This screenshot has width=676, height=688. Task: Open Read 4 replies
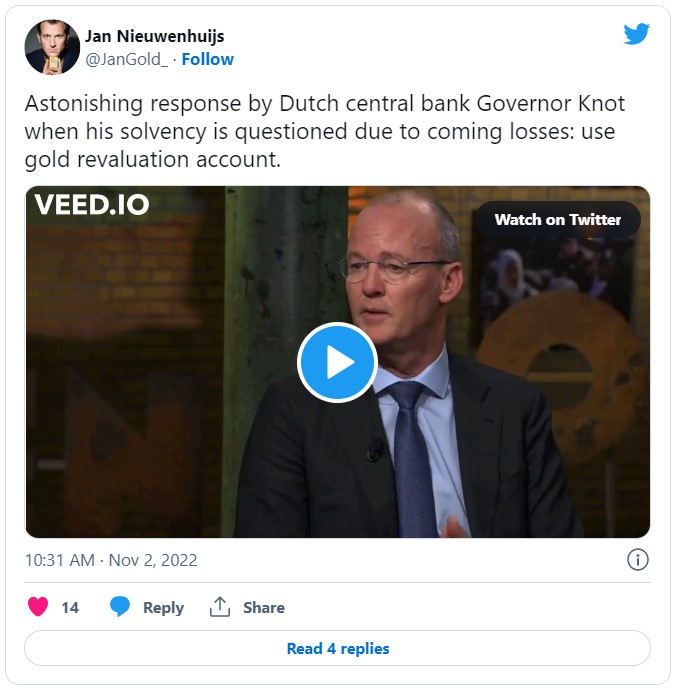point(337,648)
